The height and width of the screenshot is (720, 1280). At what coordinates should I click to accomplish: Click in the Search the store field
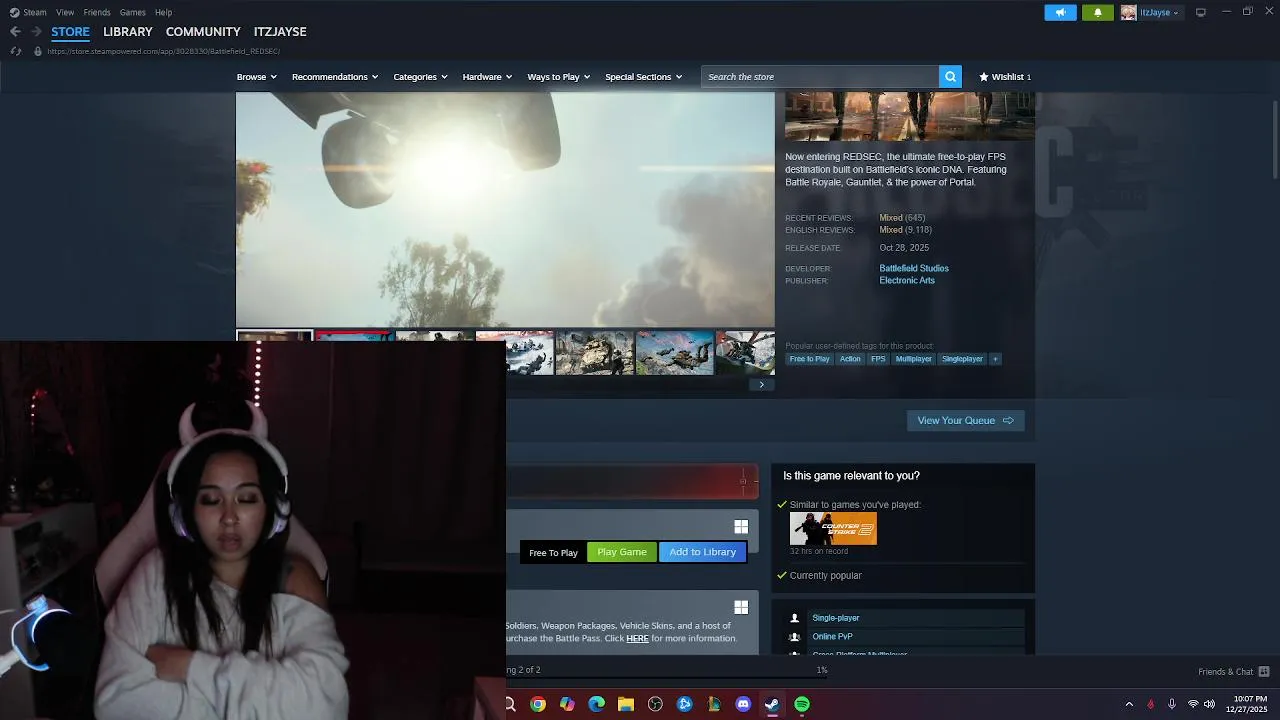820,77
